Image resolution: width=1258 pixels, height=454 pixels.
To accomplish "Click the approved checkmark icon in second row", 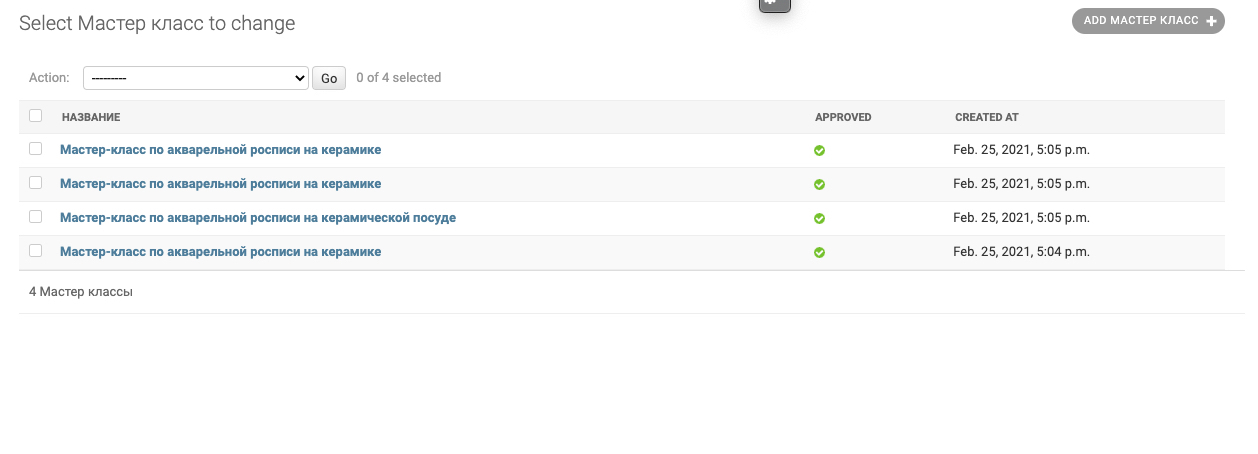I will (x=819, y=185).
